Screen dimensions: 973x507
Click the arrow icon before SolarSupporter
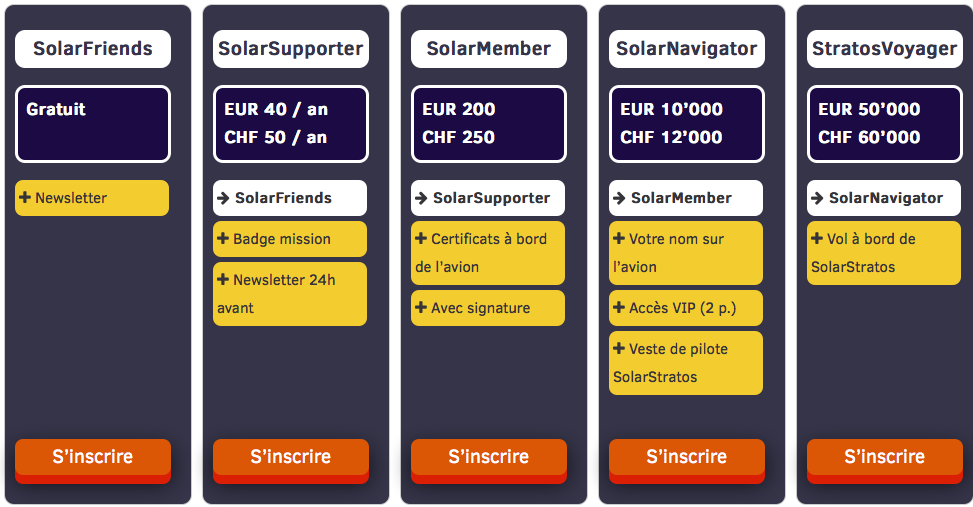pyautogui.click(x=421, y=198)
